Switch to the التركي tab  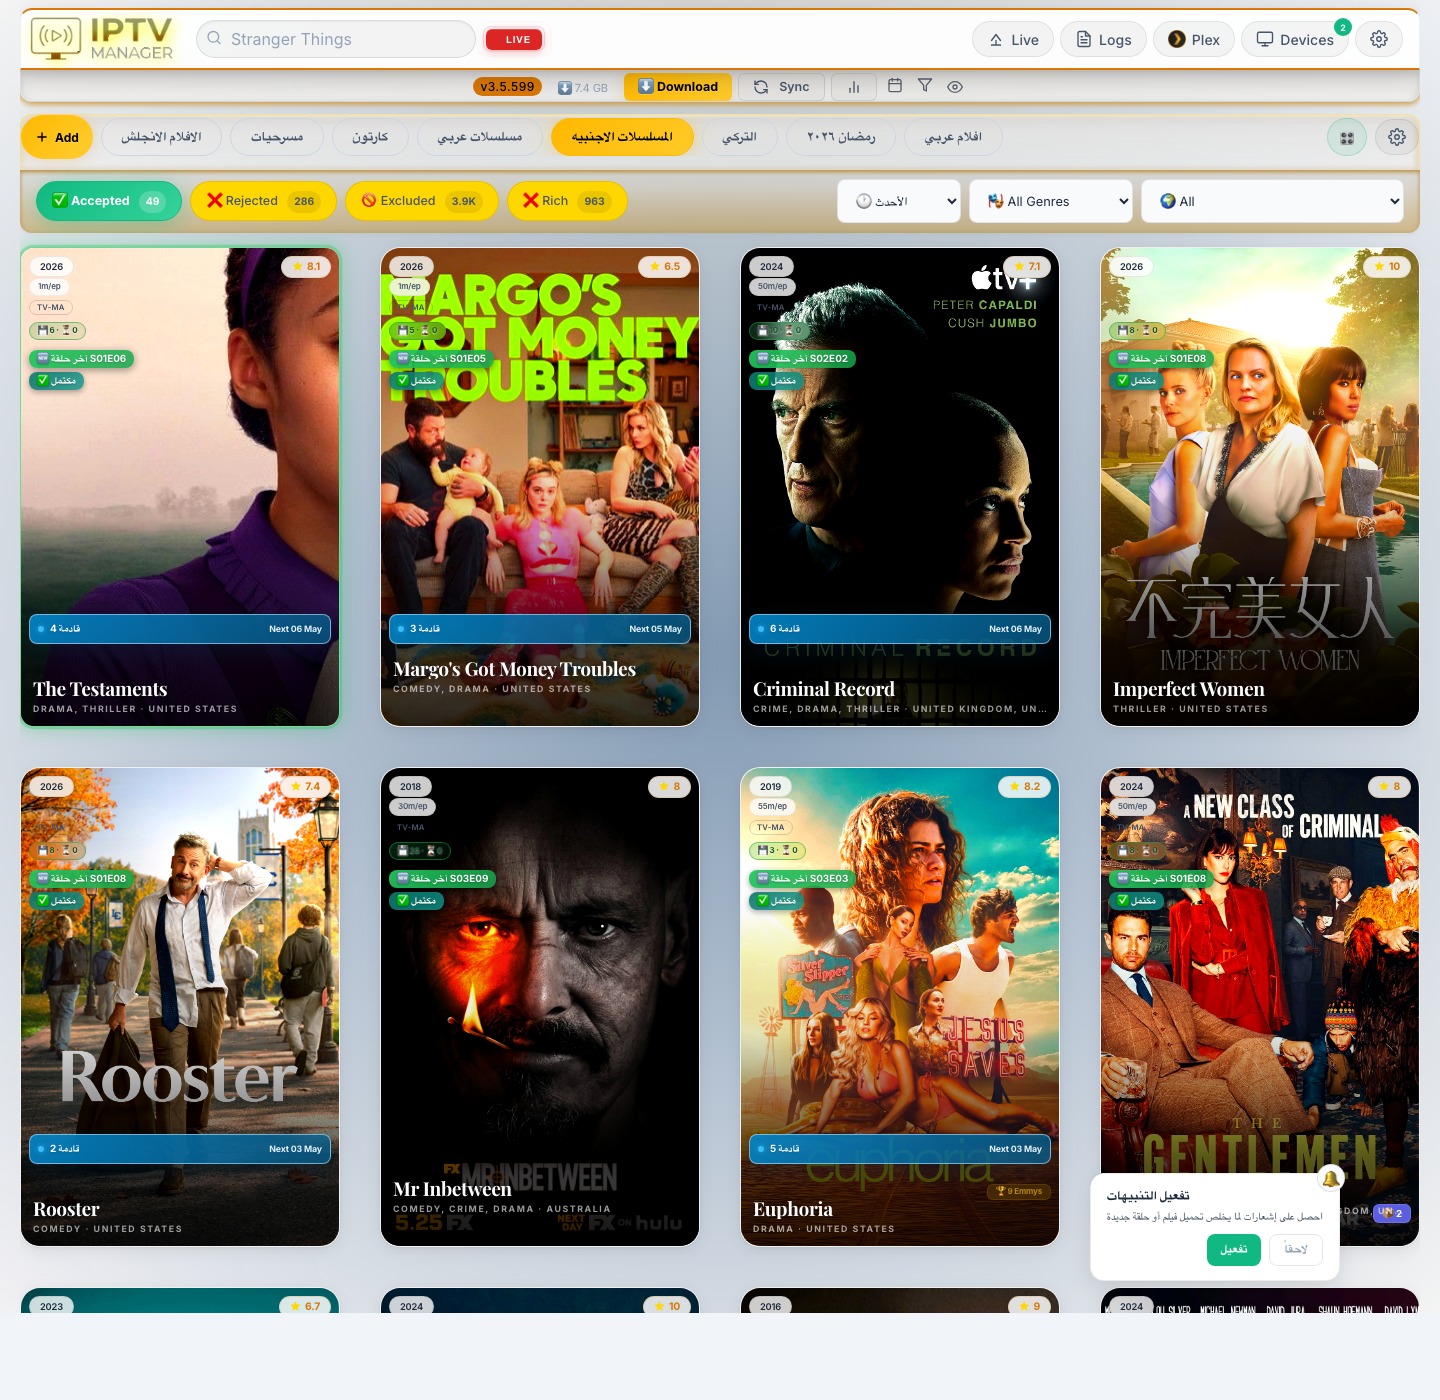pos(740,137)
